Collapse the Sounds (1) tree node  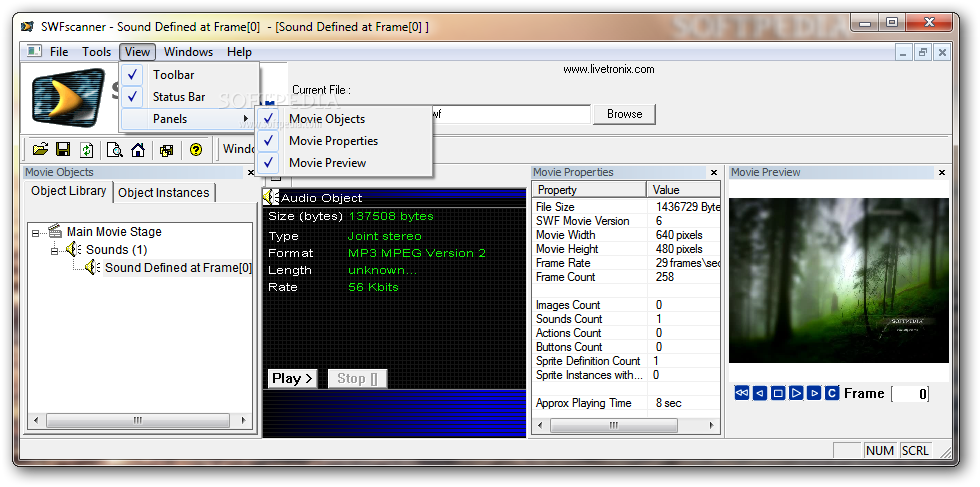[55, 250]
